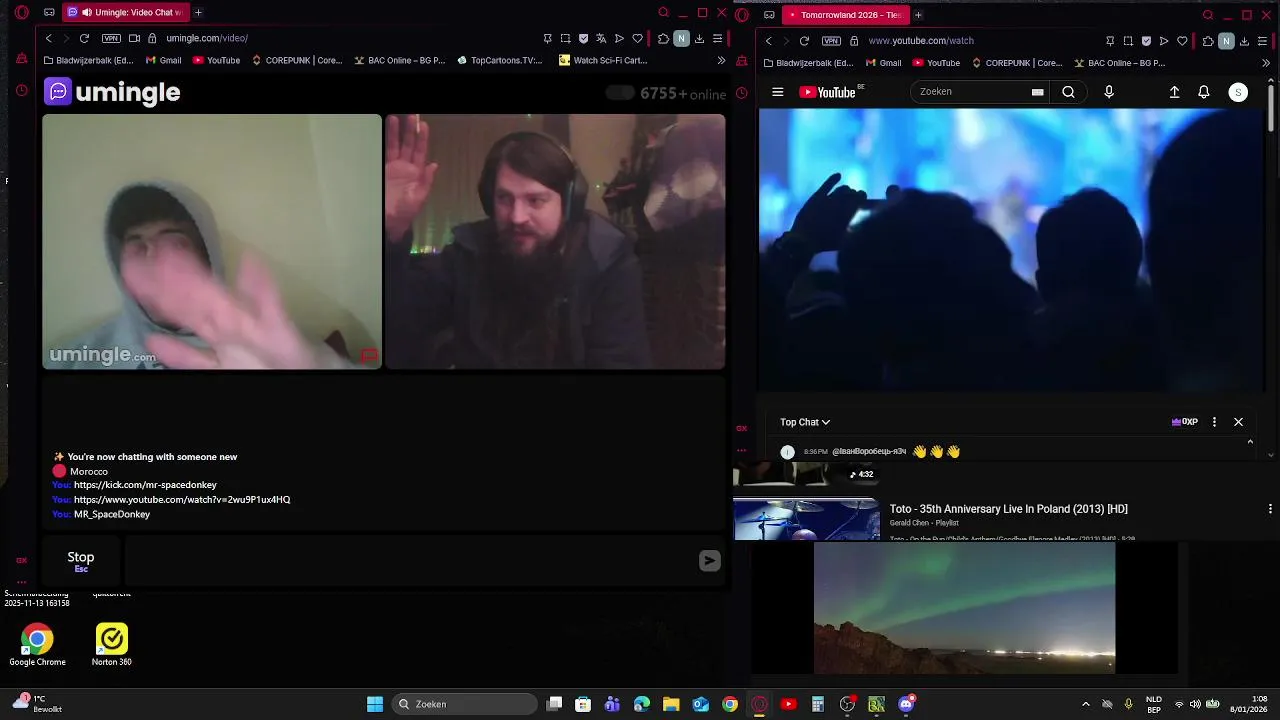Open YouTube guide hamburger menu
The height and width of the screenshot is (720, 1280).
pos(778,92)
